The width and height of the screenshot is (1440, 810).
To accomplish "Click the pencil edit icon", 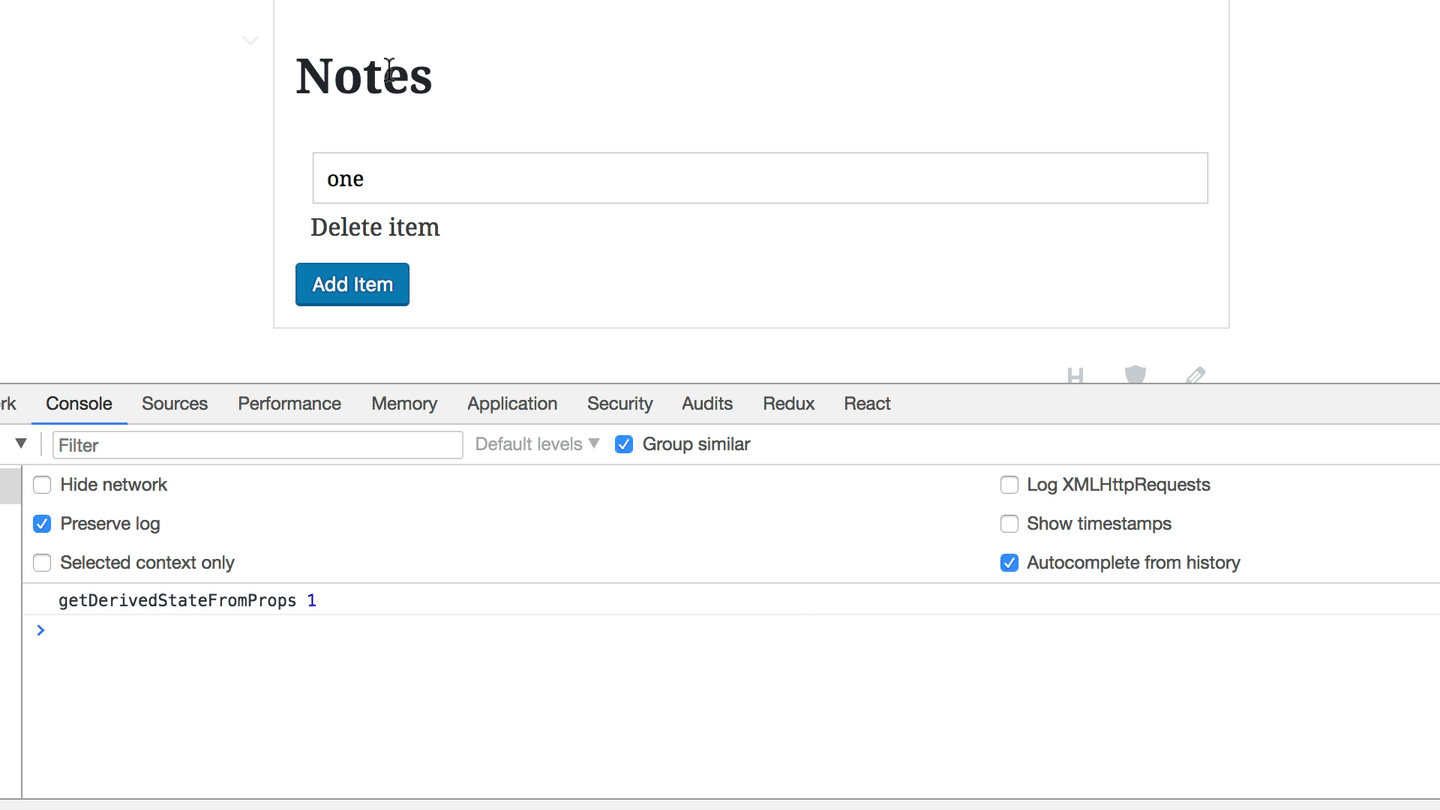I will coord(1196,376).
